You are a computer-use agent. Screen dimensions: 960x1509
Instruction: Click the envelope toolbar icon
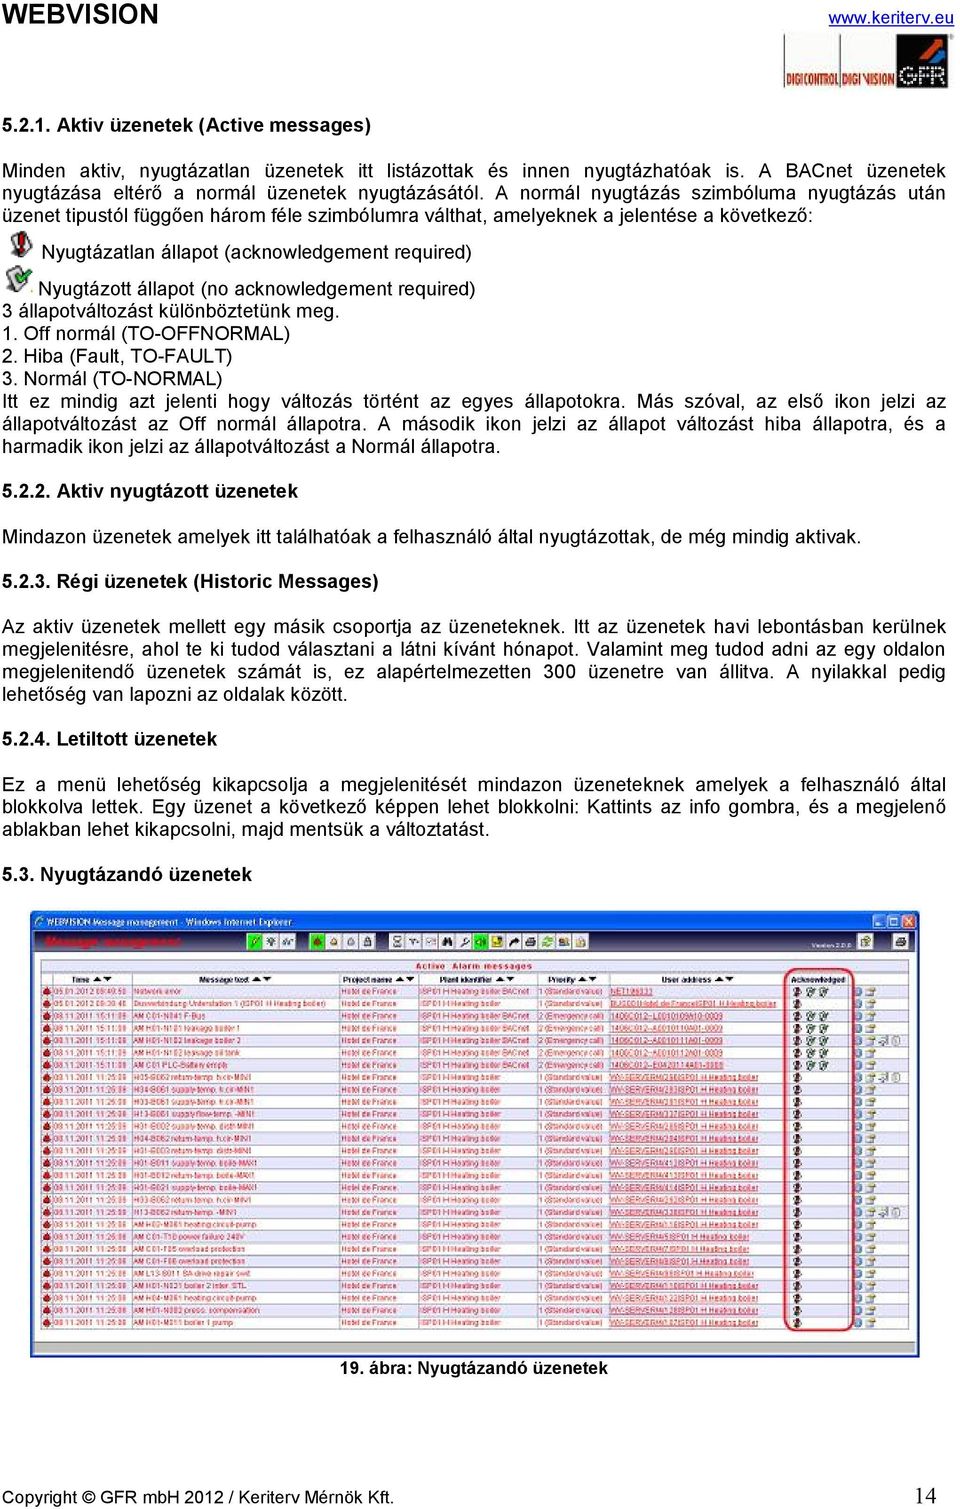[430, 942]
